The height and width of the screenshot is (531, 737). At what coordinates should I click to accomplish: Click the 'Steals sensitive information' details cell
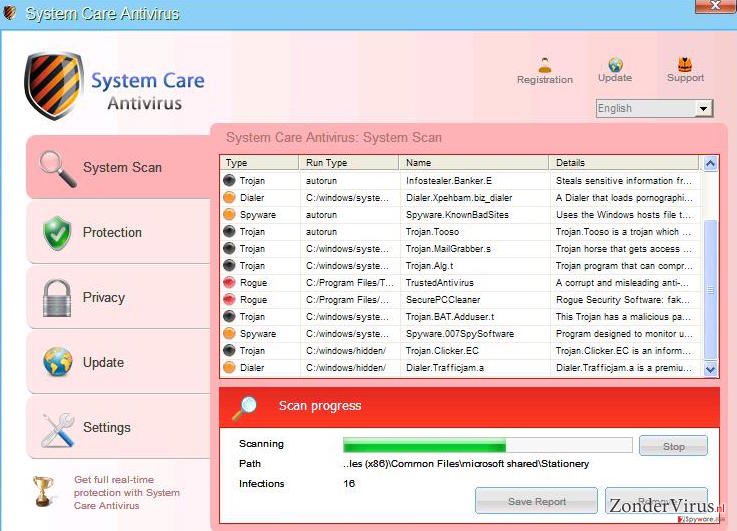pos(624,180)
